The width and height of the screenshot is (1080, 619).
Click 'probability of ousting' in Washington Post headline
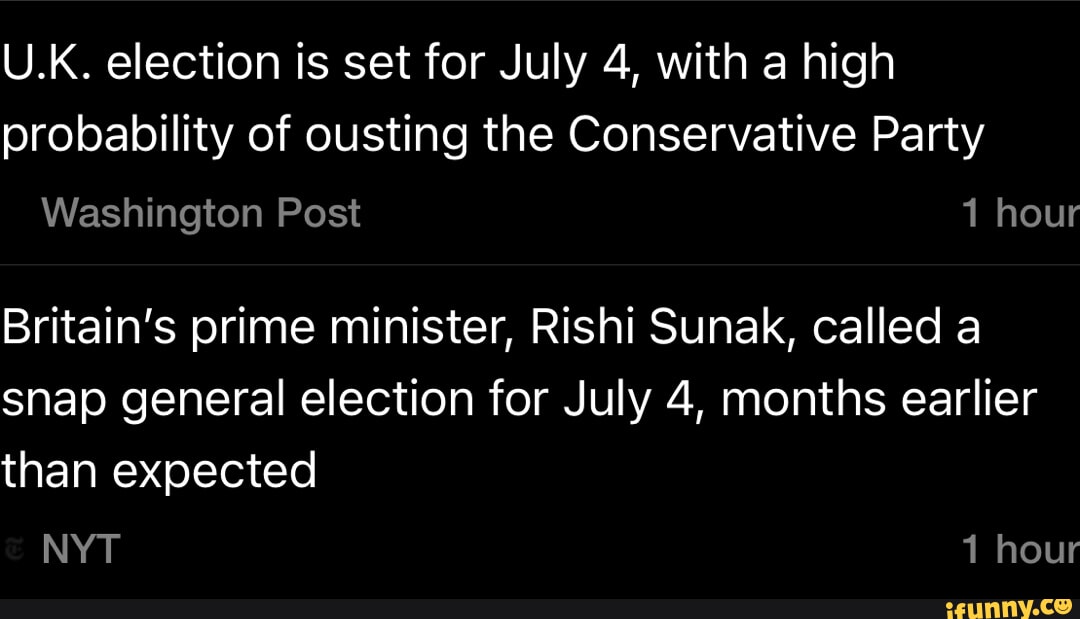pyautogui.click(x=233, y=134)
